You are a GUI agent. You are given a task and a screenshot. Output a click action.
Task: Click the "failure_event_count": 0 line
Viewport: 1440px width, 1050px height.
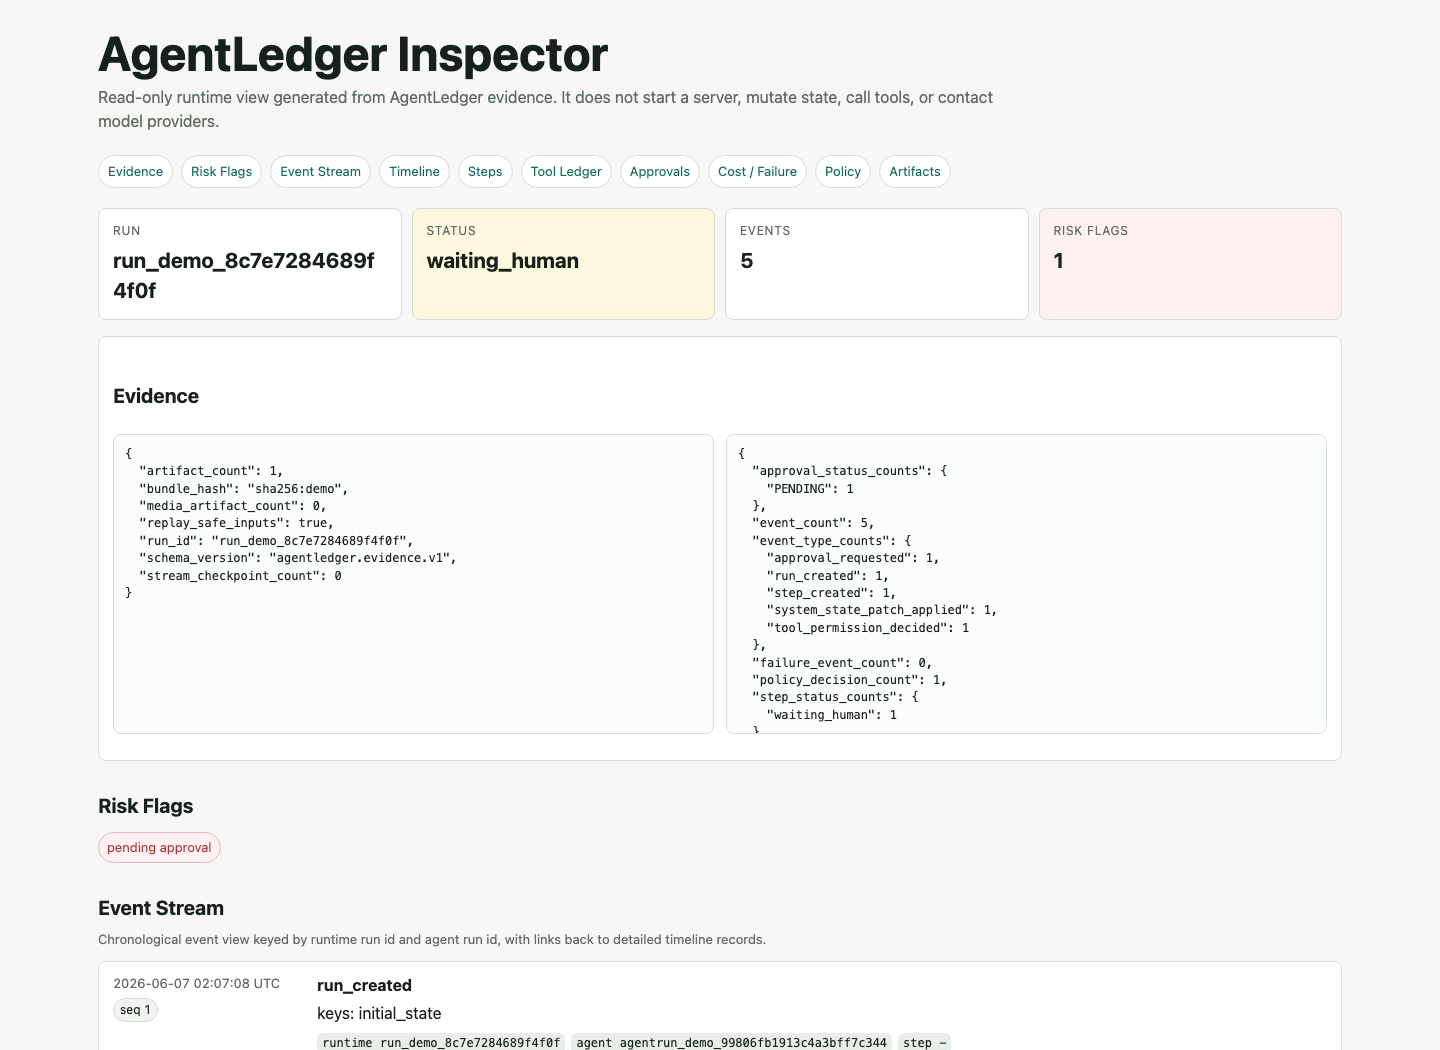coord(842,663)
